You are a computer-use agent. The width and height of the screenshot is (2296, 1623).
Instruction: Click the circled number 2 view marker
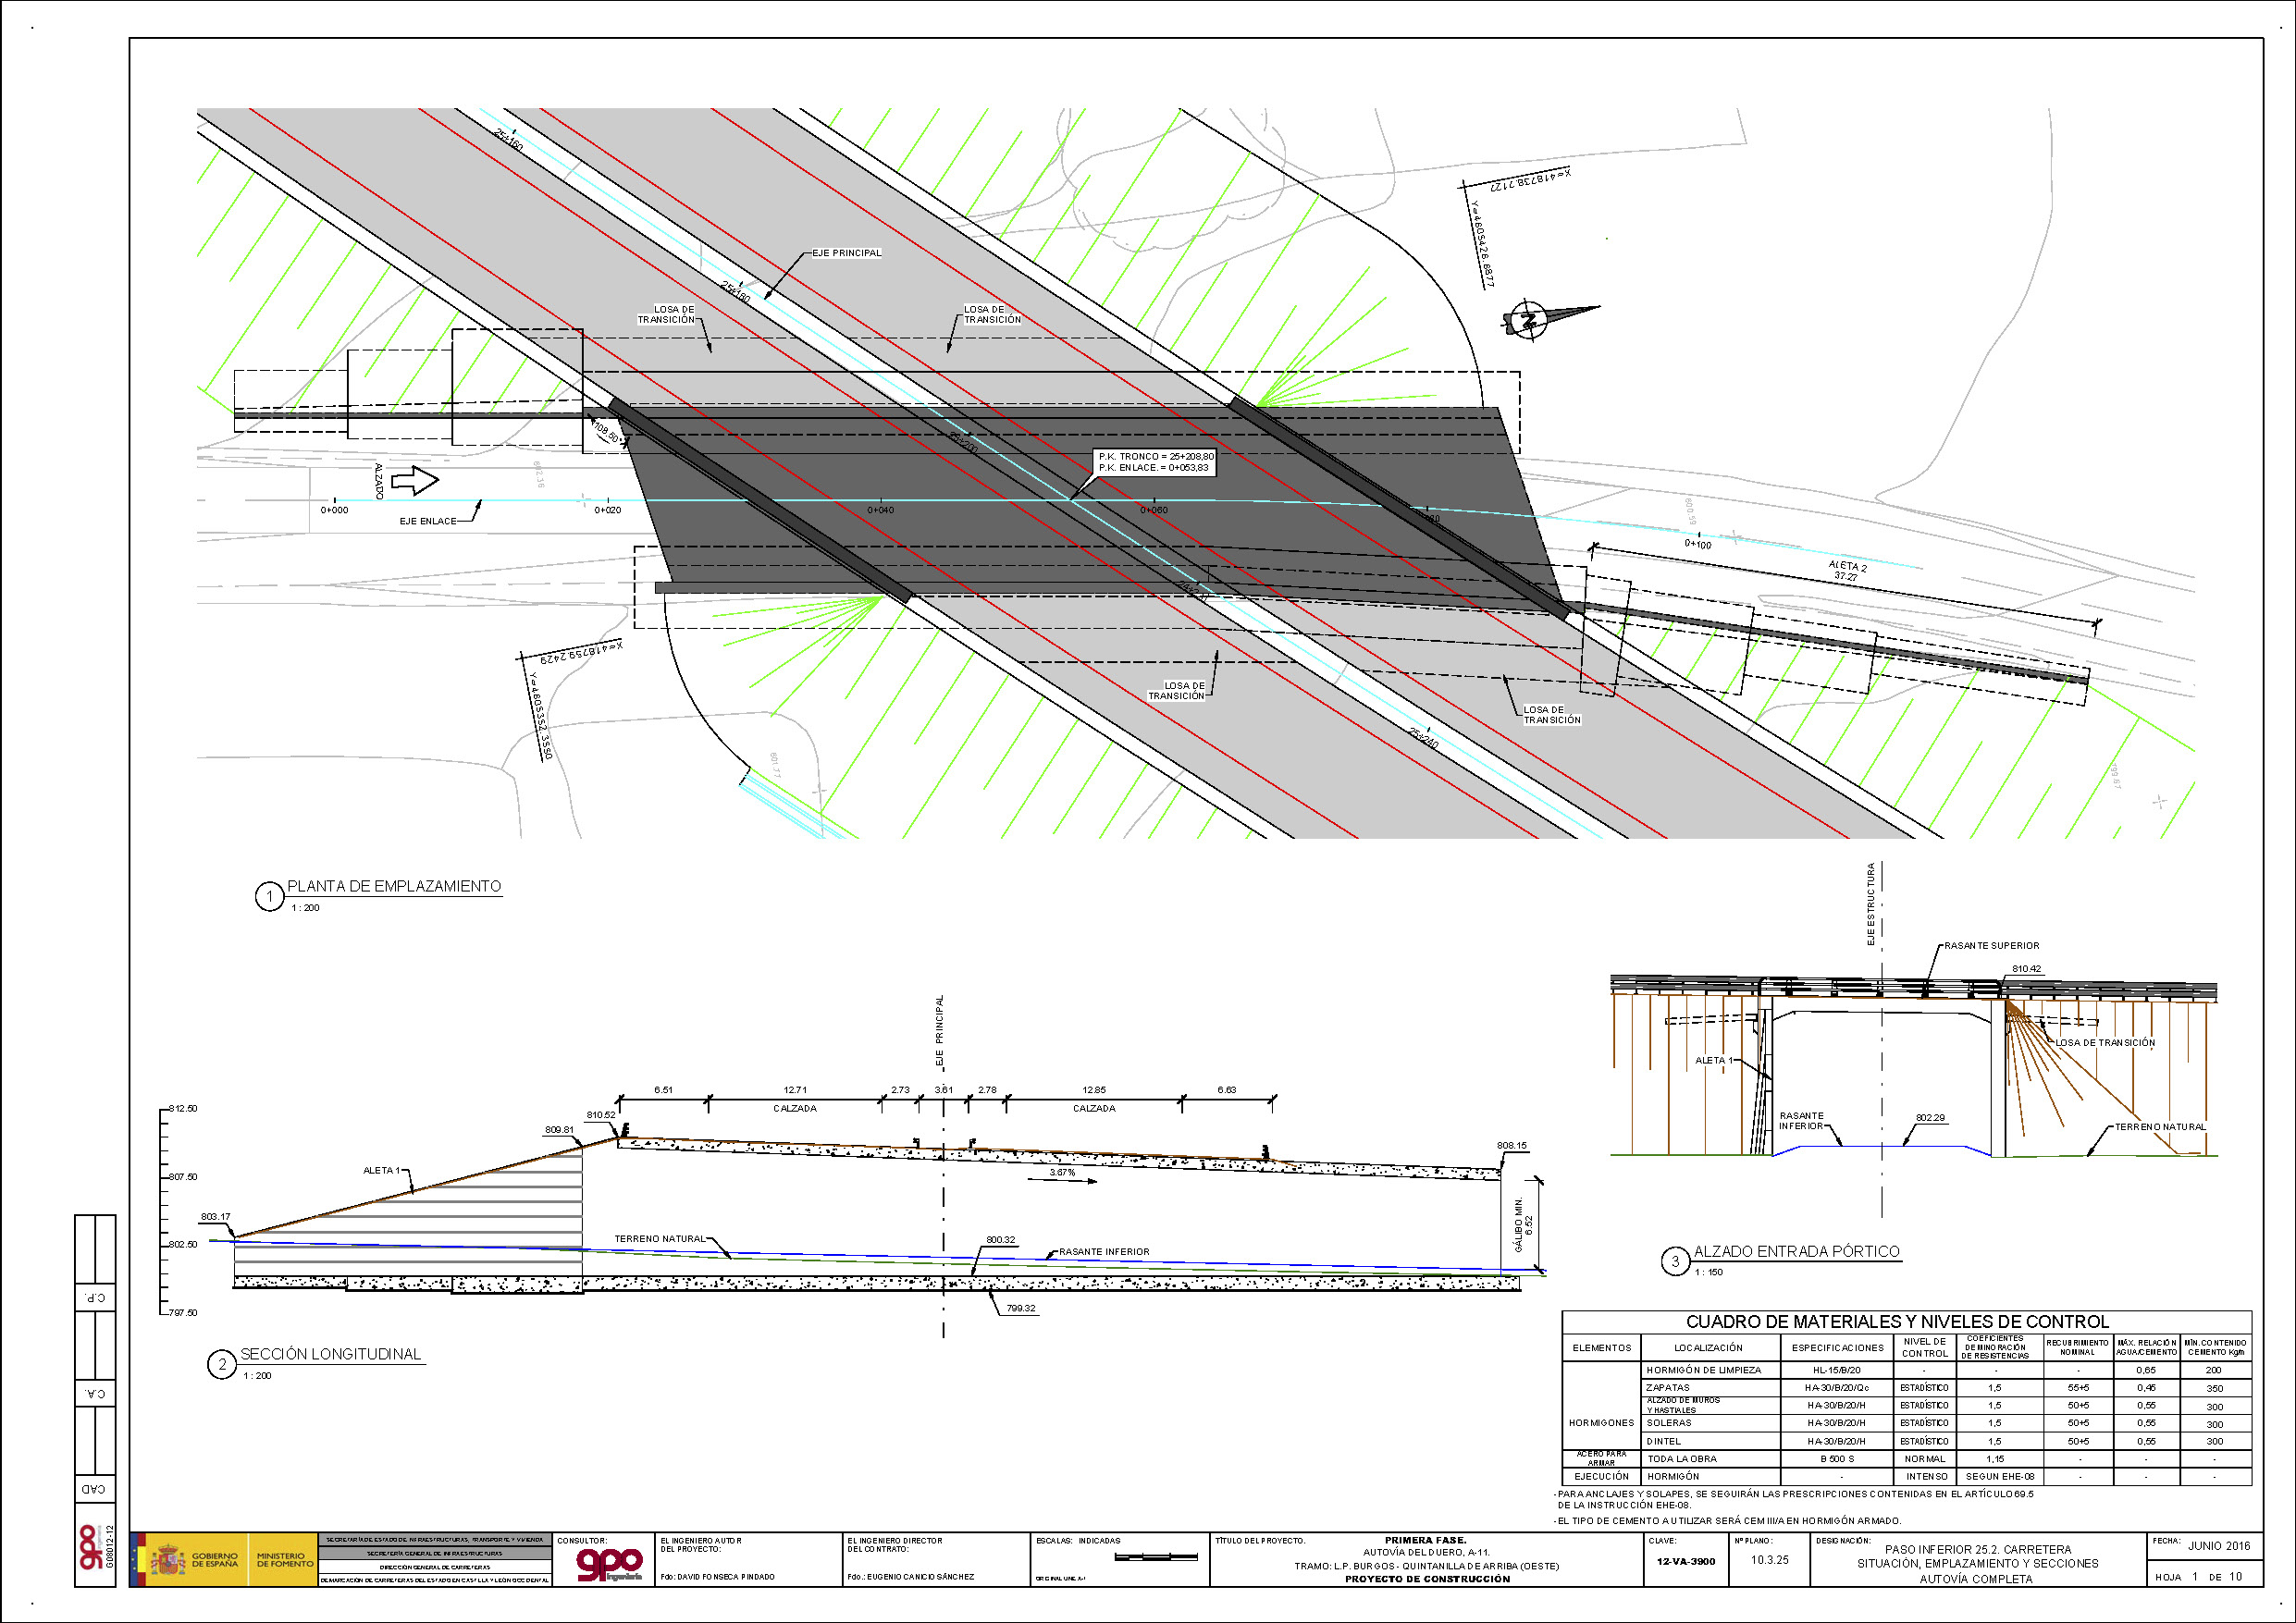click(222, 1364)
